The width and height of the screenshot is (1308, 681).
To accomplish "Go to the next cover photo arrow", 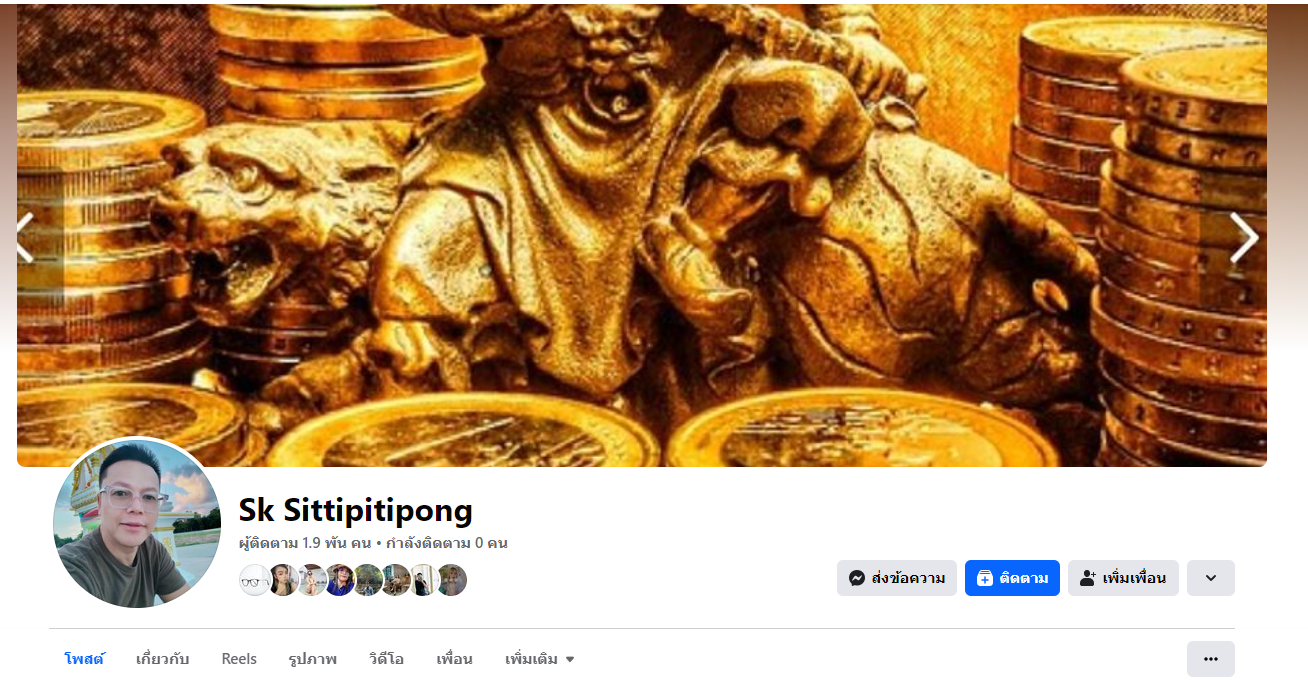I will 1243,238.
